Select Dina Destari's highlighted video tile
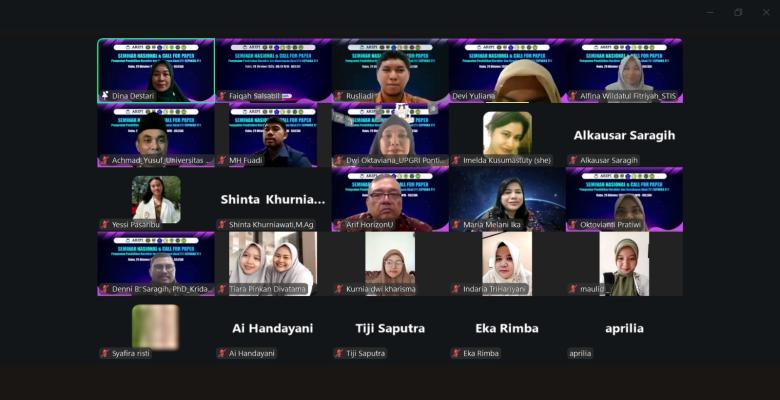The width and height of the screenshot is (780, 400). [156, 71]
